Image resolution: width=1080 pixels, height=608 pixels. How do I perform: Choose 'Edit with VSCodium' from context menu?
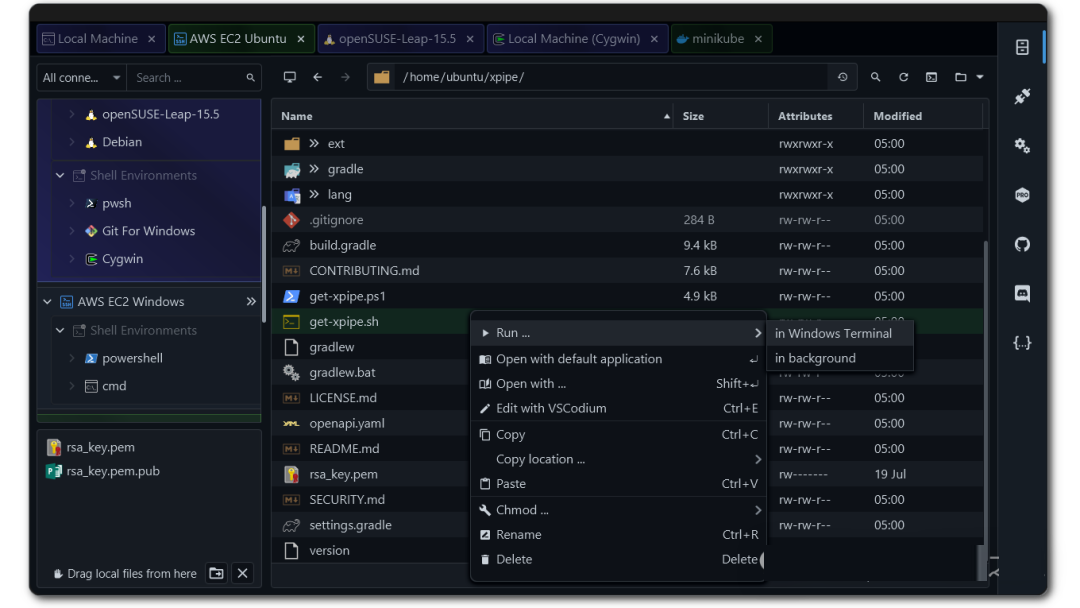[x=551, y=408]
